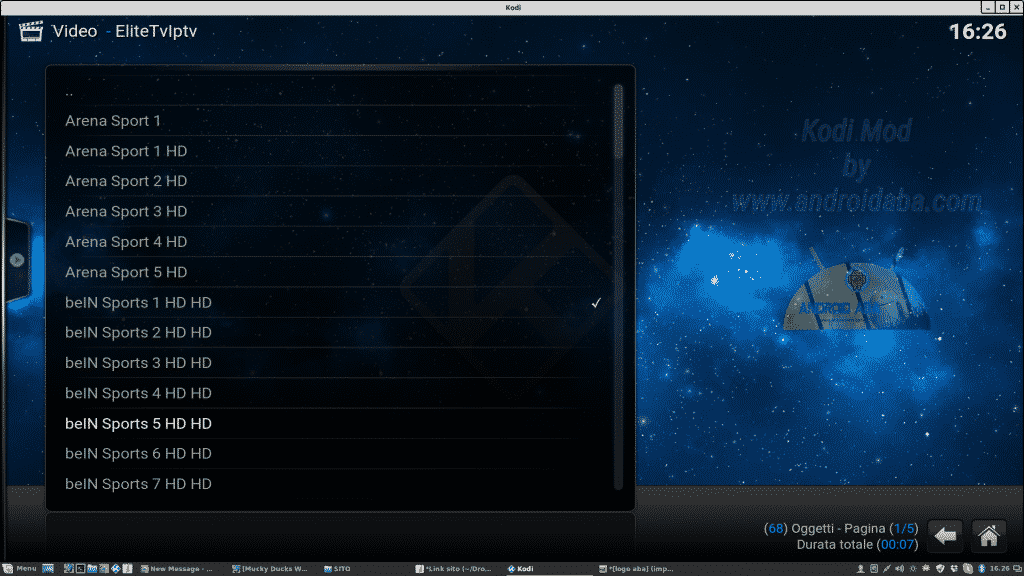Play highlighted beIN Sports 5 HD HD
Screen dimensions: 1024x576
click(330, 424)
